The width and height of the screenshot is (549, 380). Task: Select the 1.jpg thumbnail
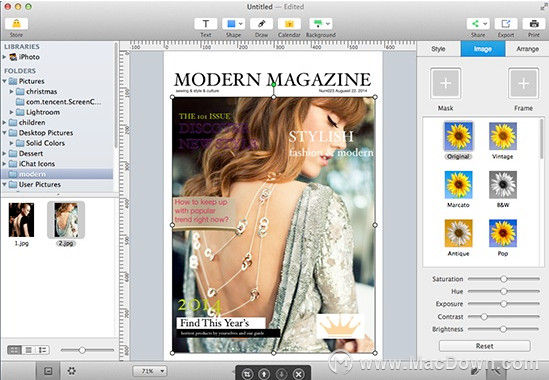tap(21, 220)
